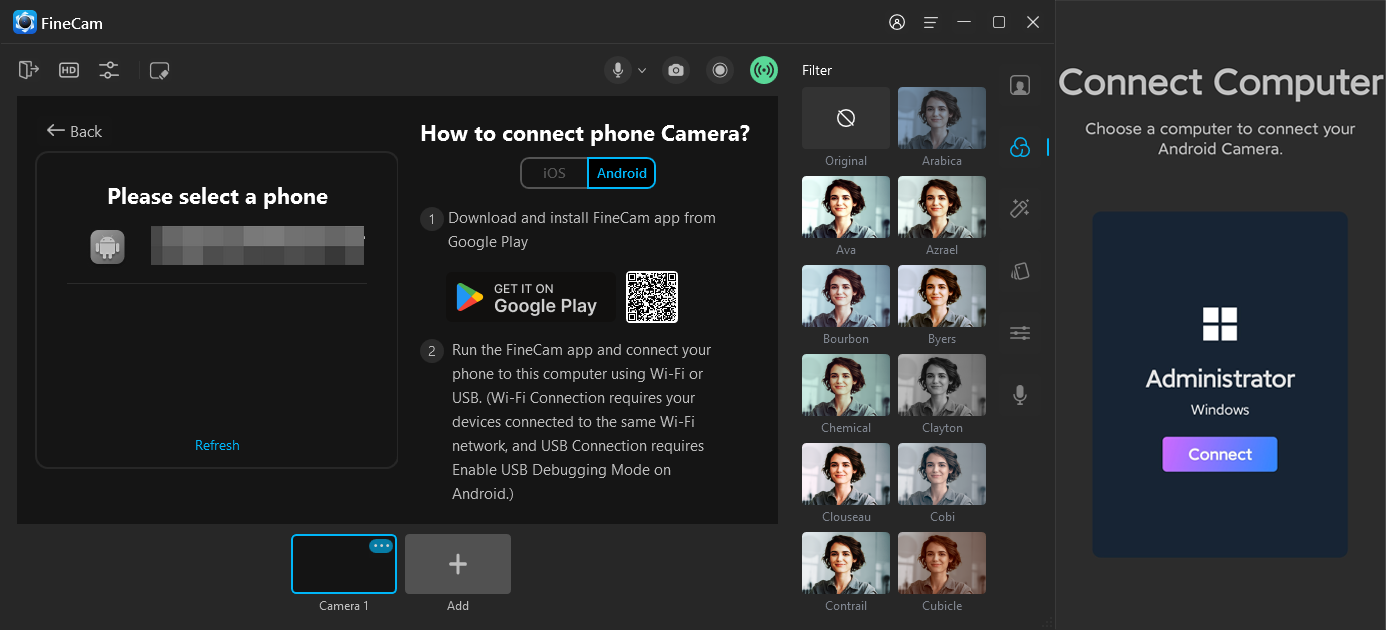Viewport: 1386px width, 630px height.
Task: Open the adjustments sliders panel in the sidebar
Action: pyautogui.click(x=1020, y=333)
